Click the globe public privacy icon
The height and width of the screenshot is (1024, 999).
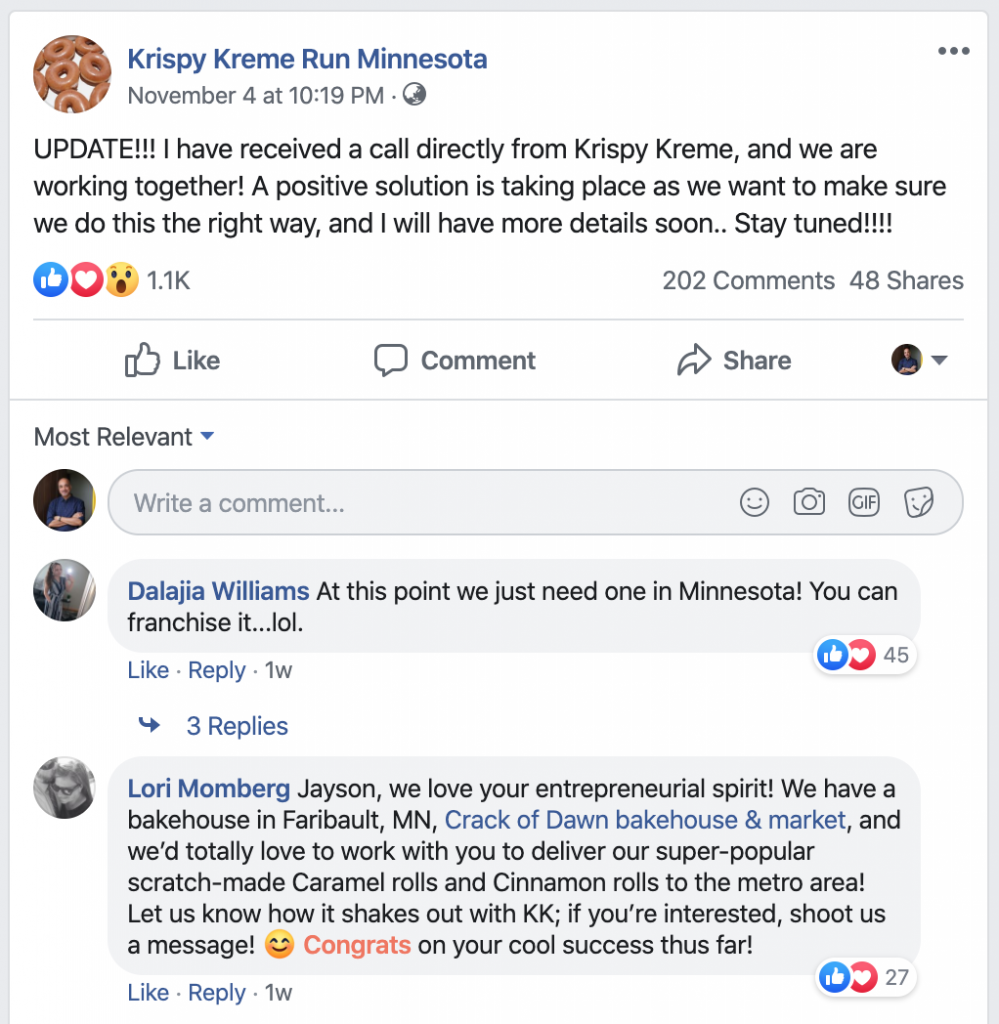(414, 95)
